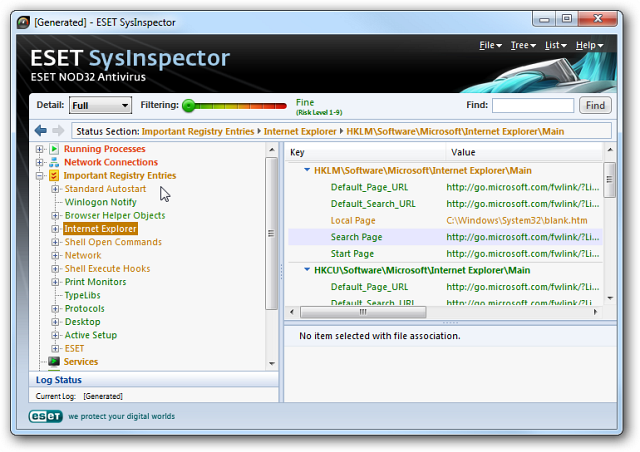Select the Search Page registry row
The width and height of the screenshot is (640, 452).
click(445, 237)
